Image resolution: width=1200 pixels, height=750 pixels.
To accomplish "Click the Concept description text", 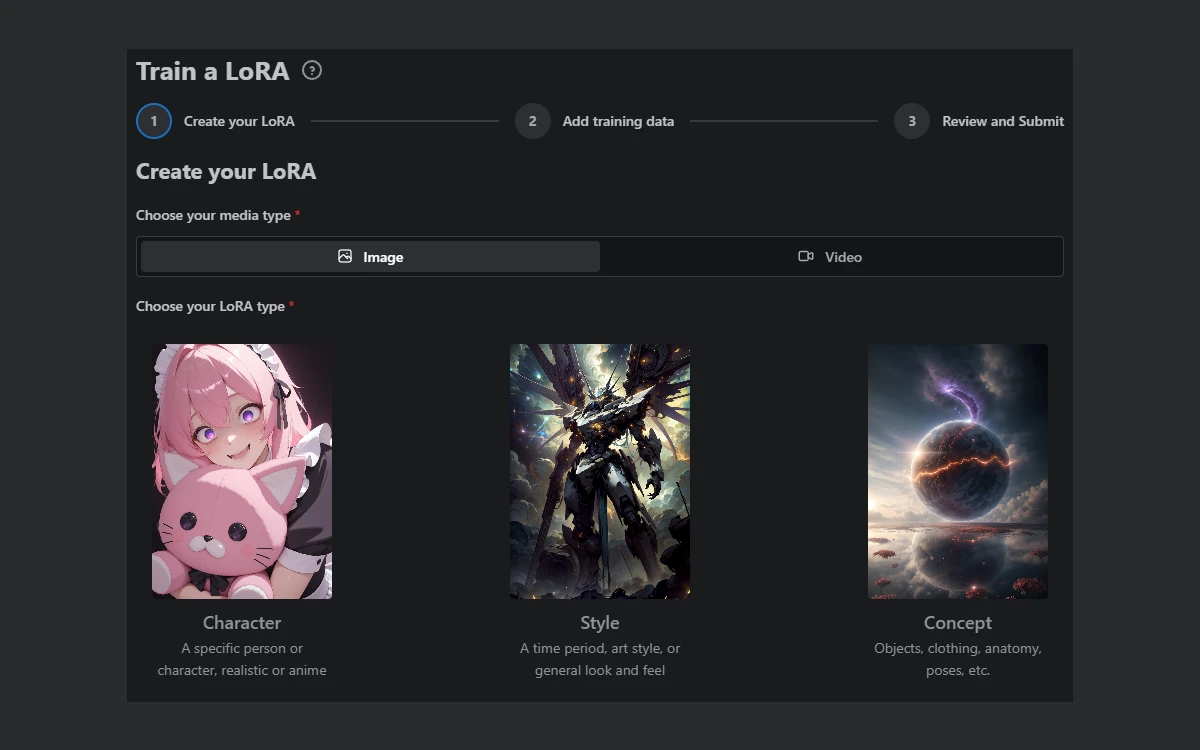I will click(958, 659).
